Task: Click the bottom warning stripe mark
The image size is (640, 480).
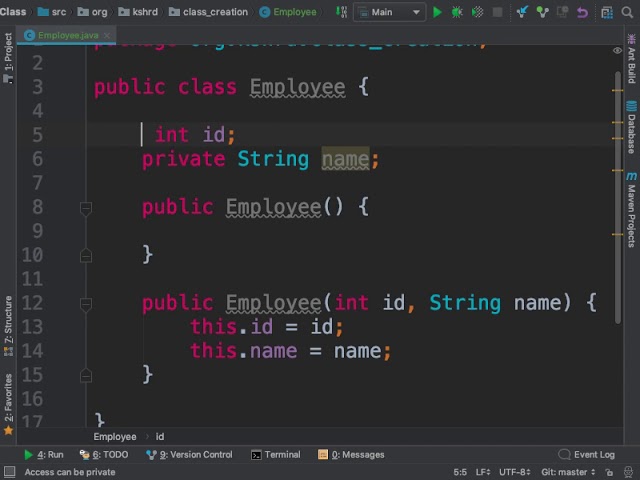Action: [x=617, y=234]
